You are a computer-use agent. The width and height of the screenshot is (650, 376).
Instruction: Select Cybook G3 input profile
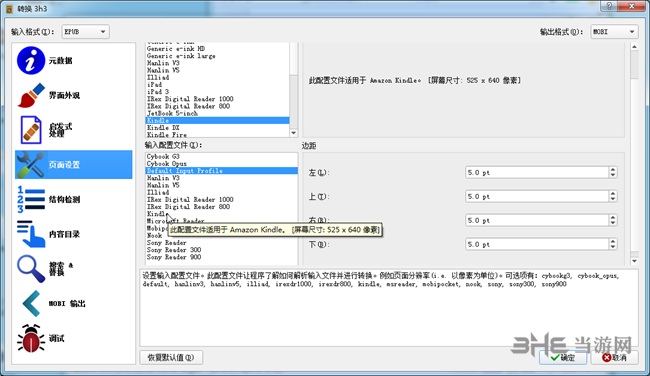point(221,156)
